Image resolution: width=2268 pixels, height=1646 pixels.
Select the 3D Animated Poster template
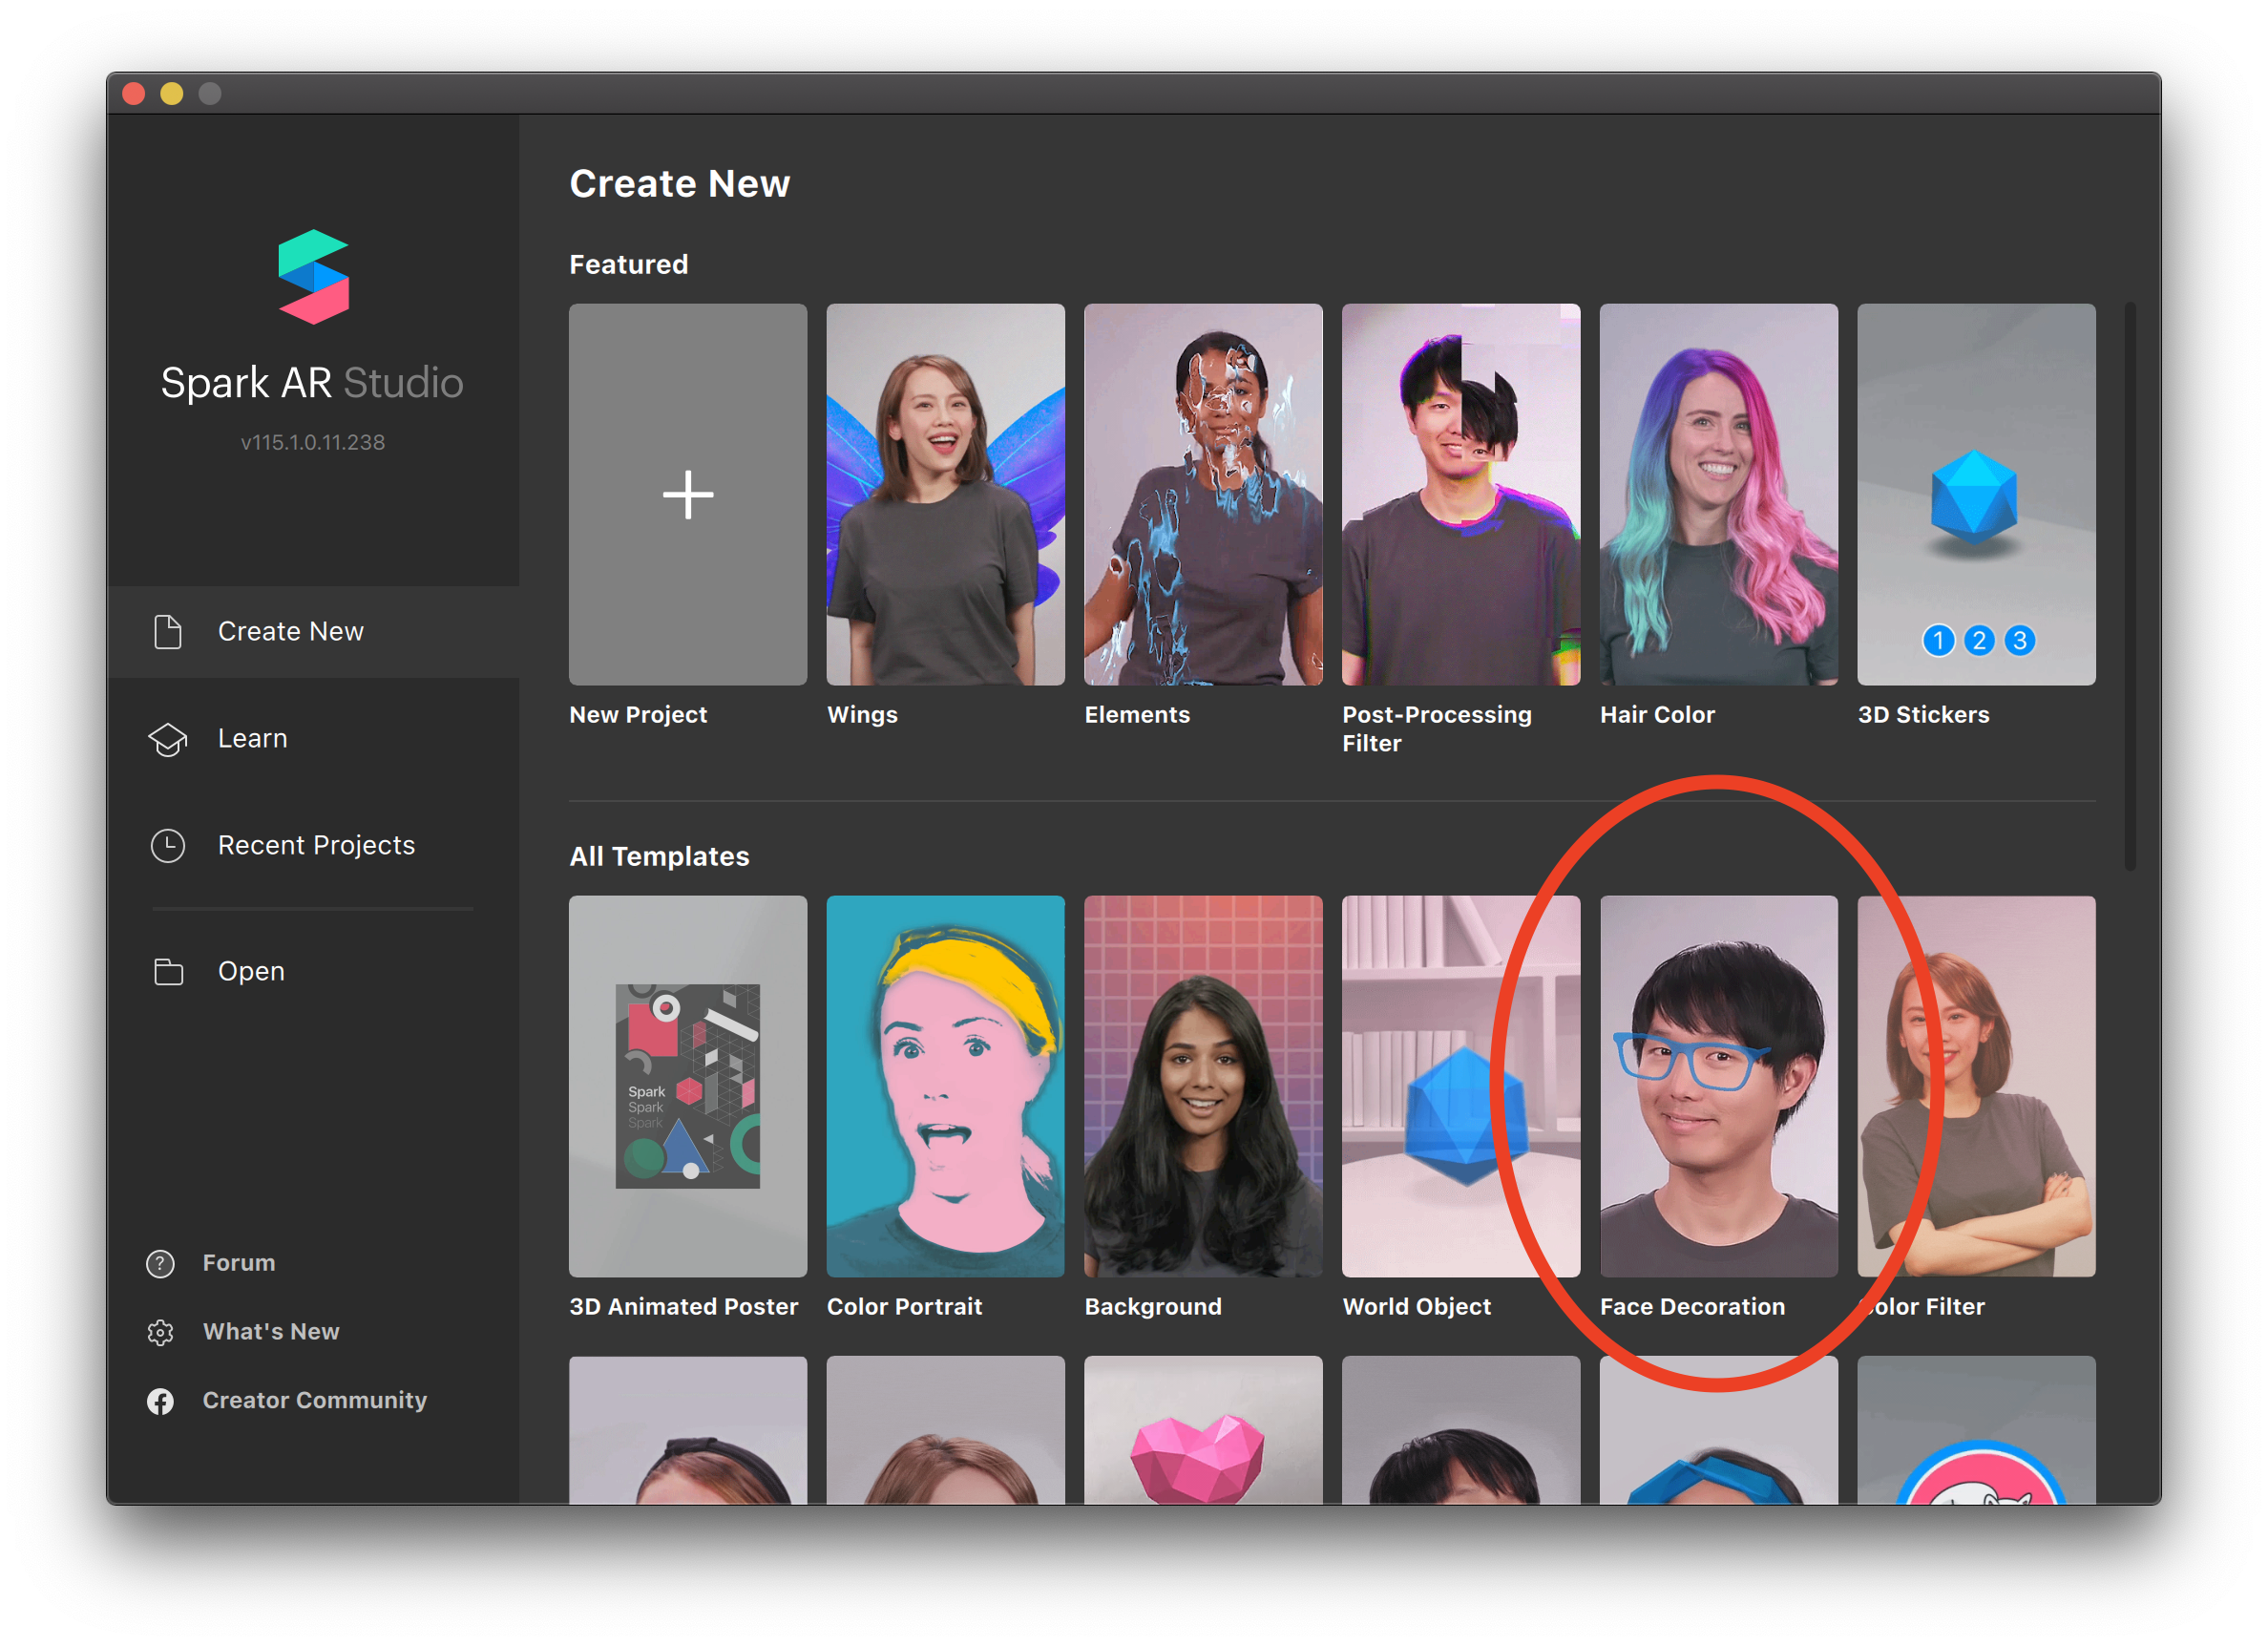point(688,1086)
